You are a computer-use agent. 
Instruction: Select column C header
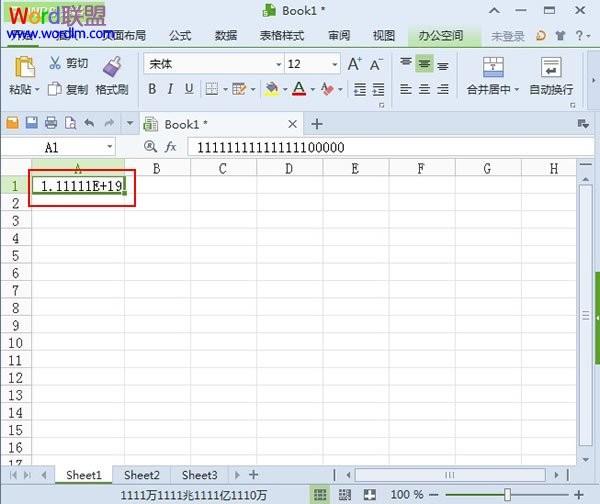223,168
